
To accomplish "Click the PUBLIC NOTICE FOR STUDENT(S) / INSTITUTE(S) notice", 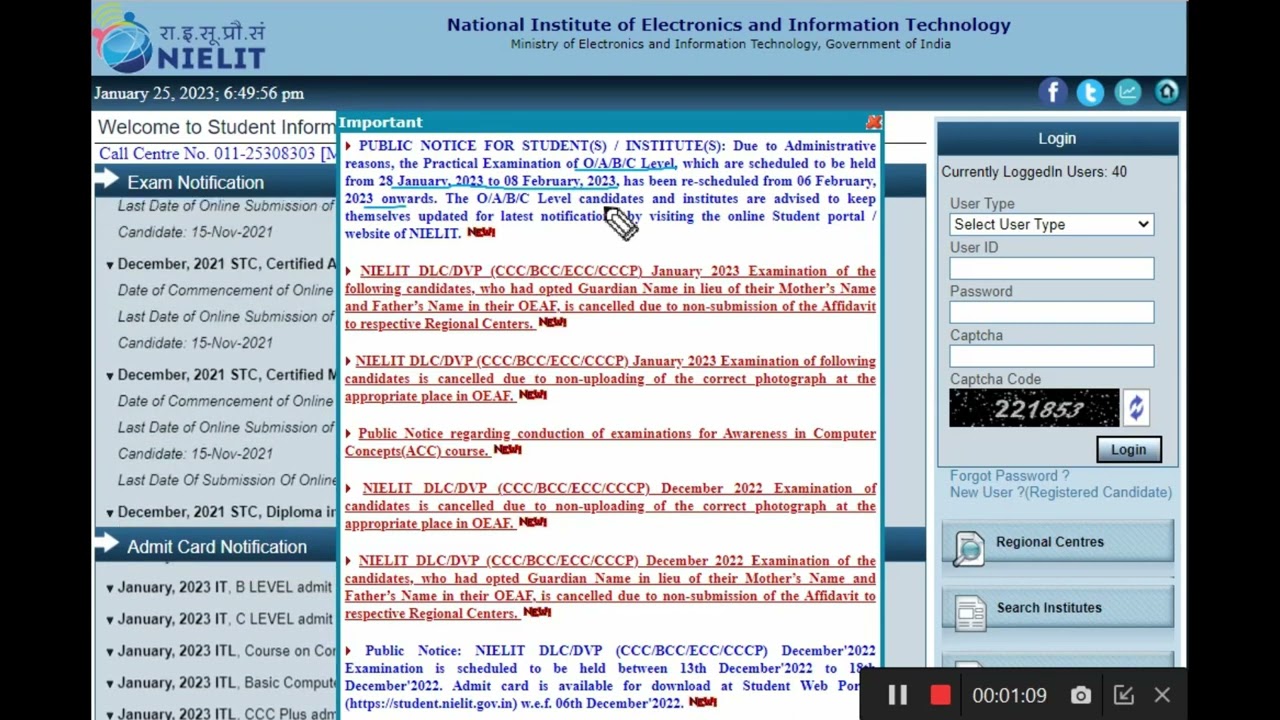I will click(610, 189).
